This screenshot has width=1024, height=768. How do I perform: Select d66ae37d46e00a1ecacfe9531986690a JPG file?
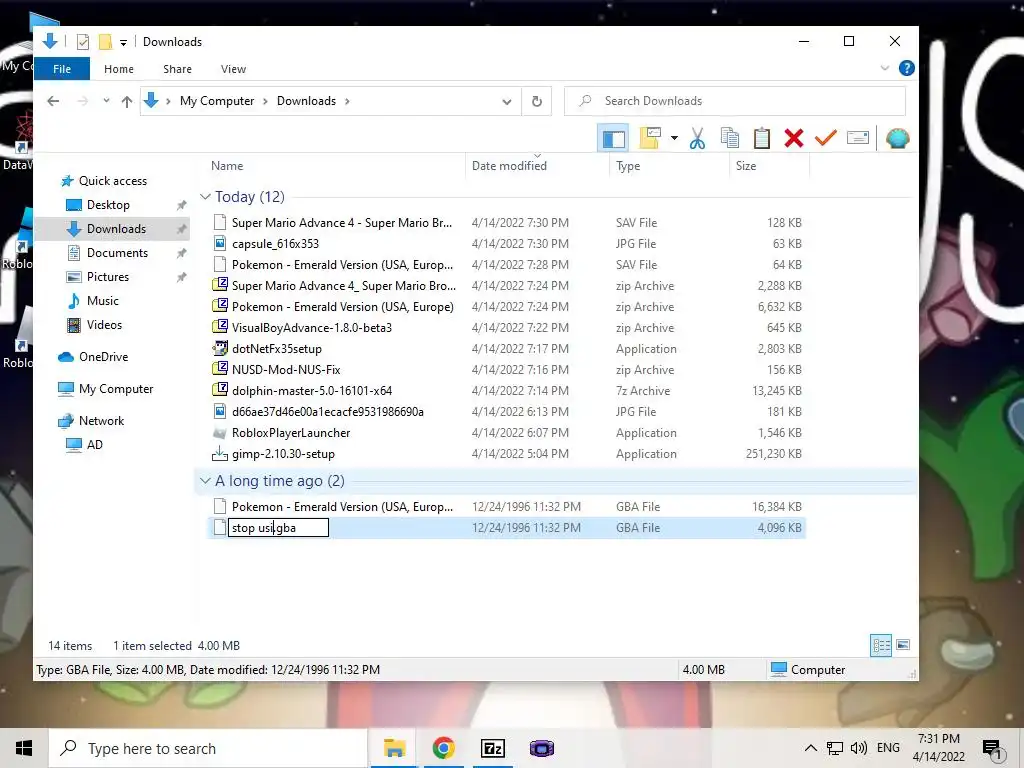(x=327, y=412)
